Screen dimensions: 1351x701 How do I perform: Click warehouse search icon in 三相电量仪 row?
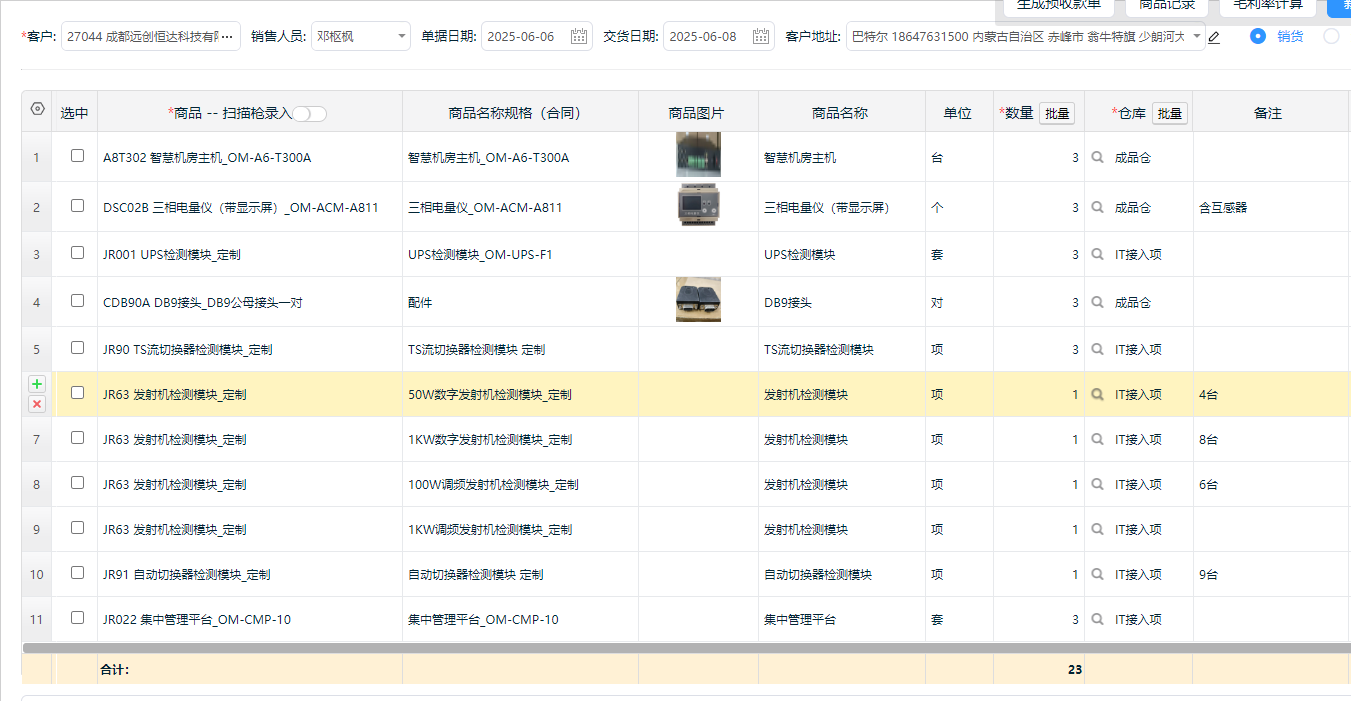click(1098, 208)
